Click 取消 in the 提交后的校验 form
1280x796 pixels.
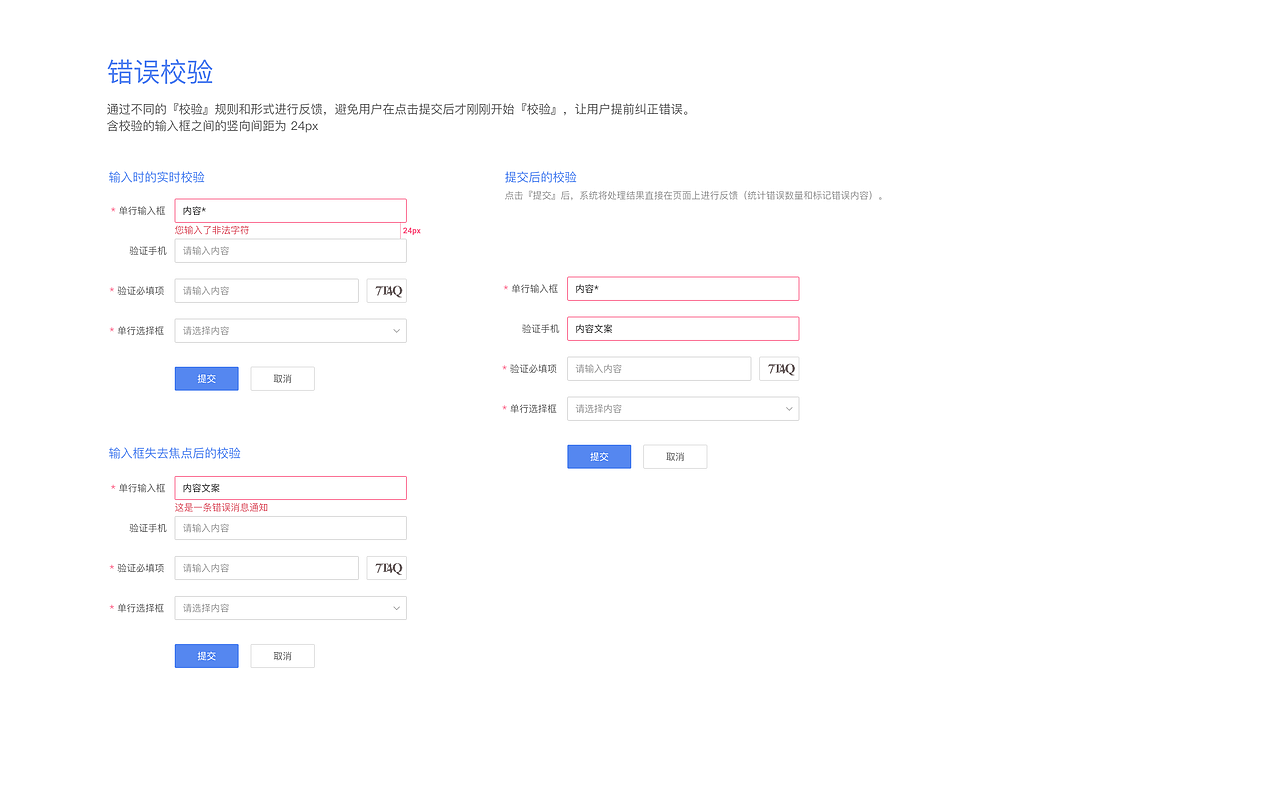[x=675, y=457]
